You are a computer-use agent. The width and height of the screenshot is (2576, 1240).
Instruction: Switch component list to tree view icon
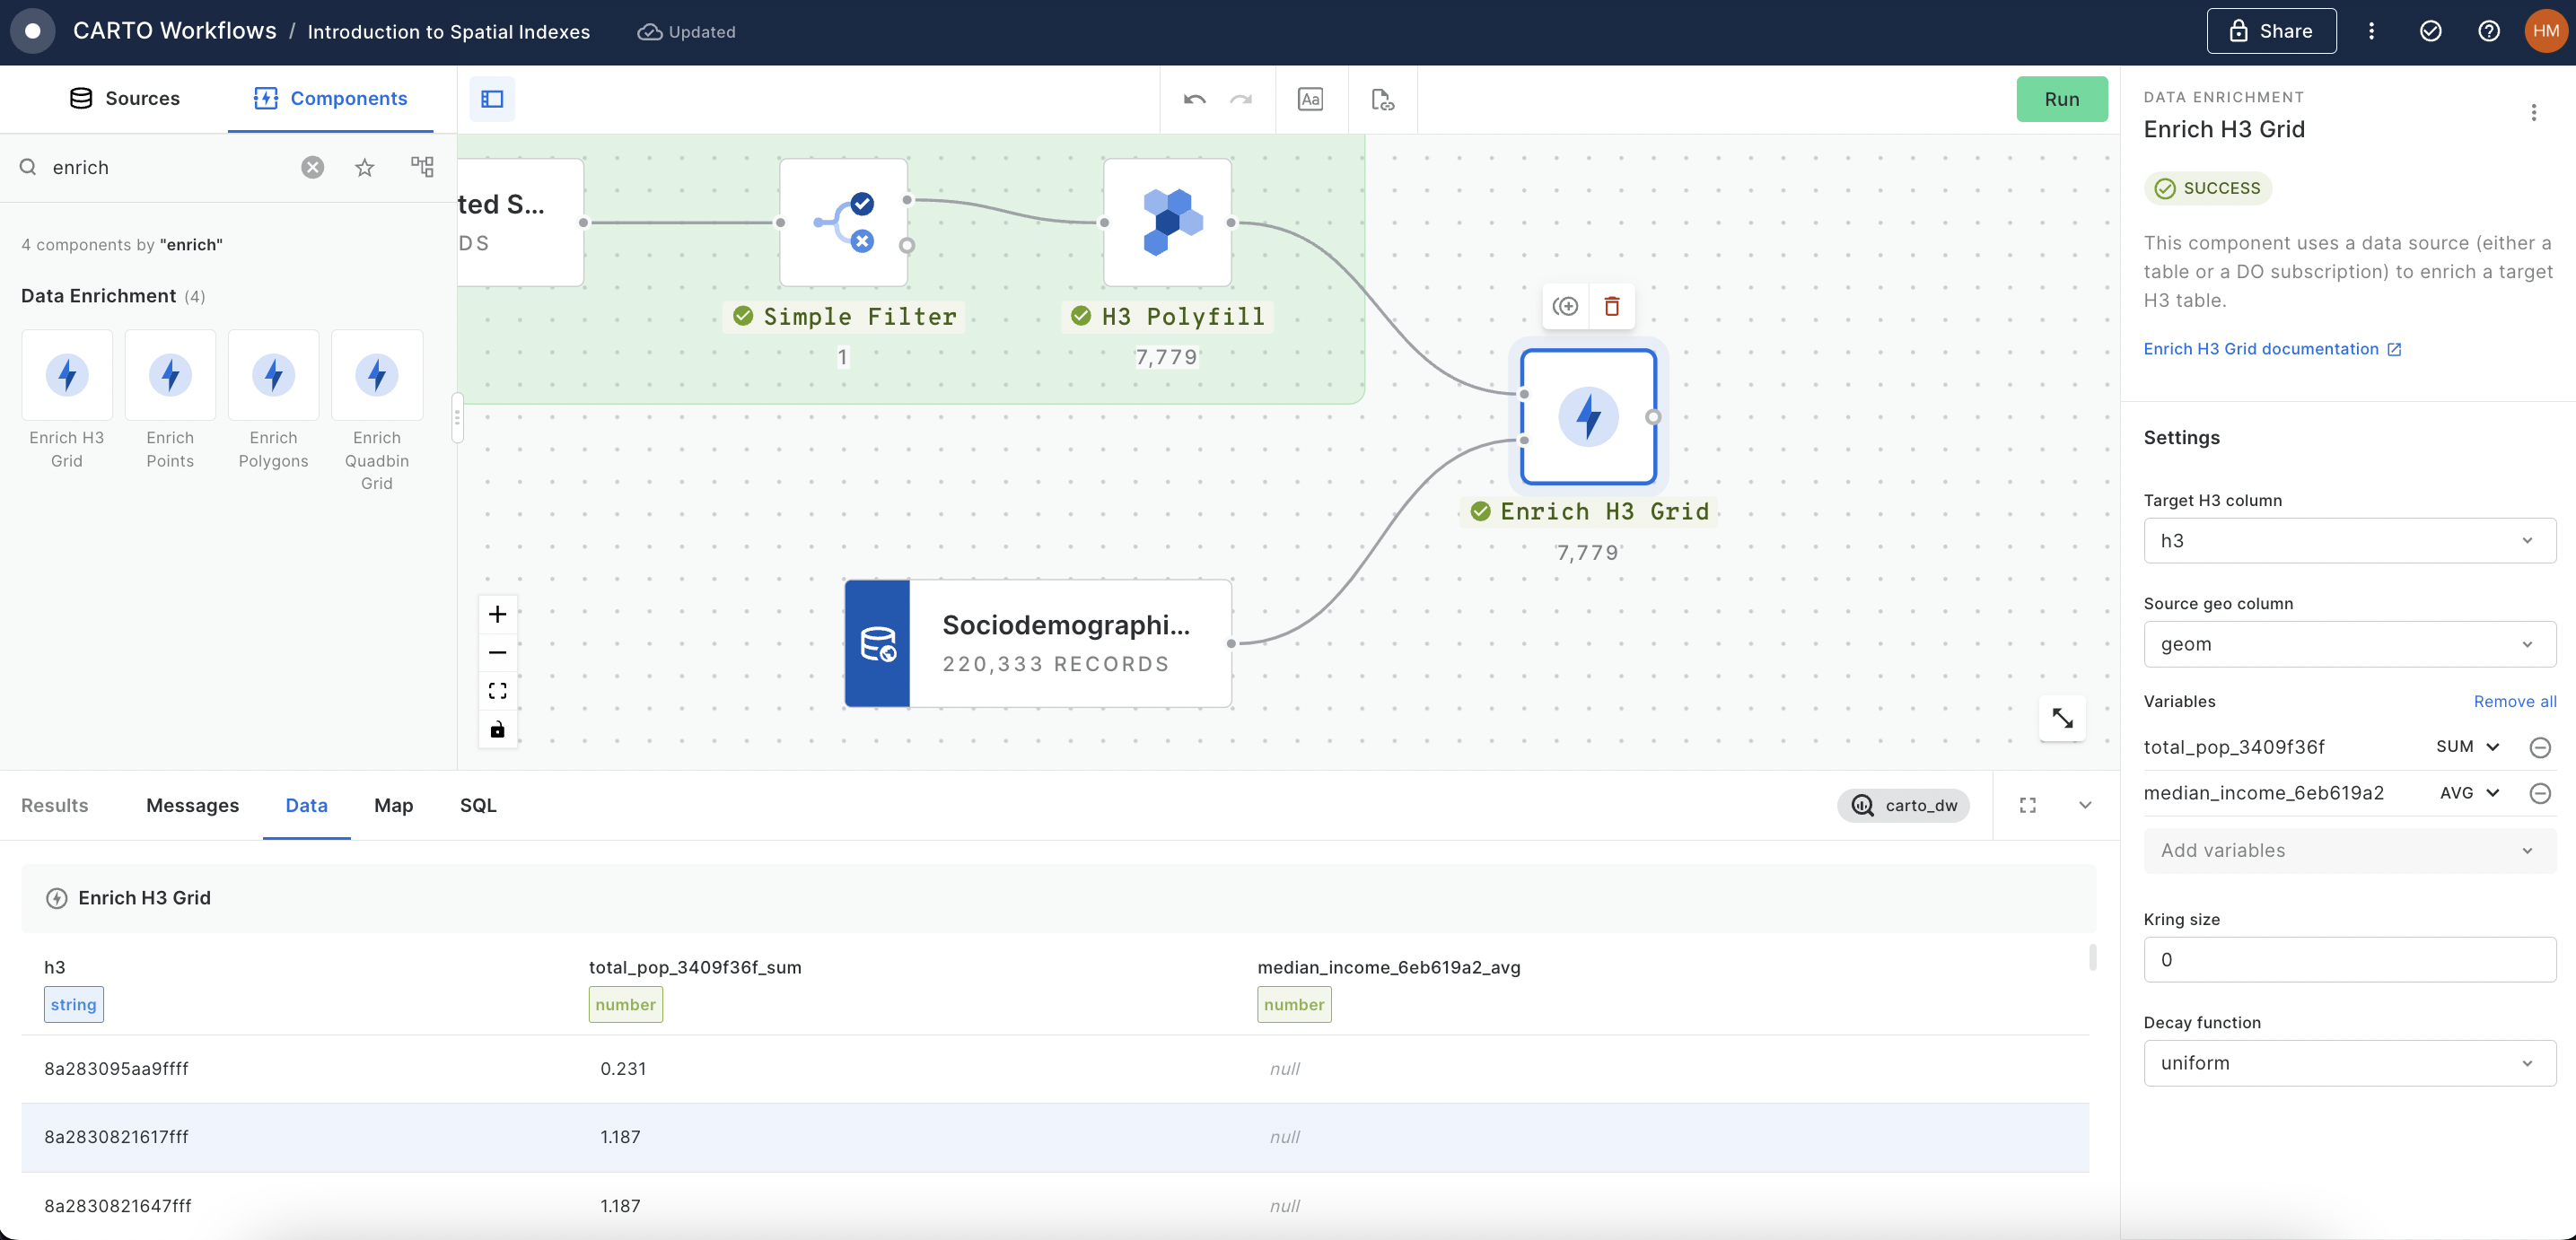coord(422,167)
